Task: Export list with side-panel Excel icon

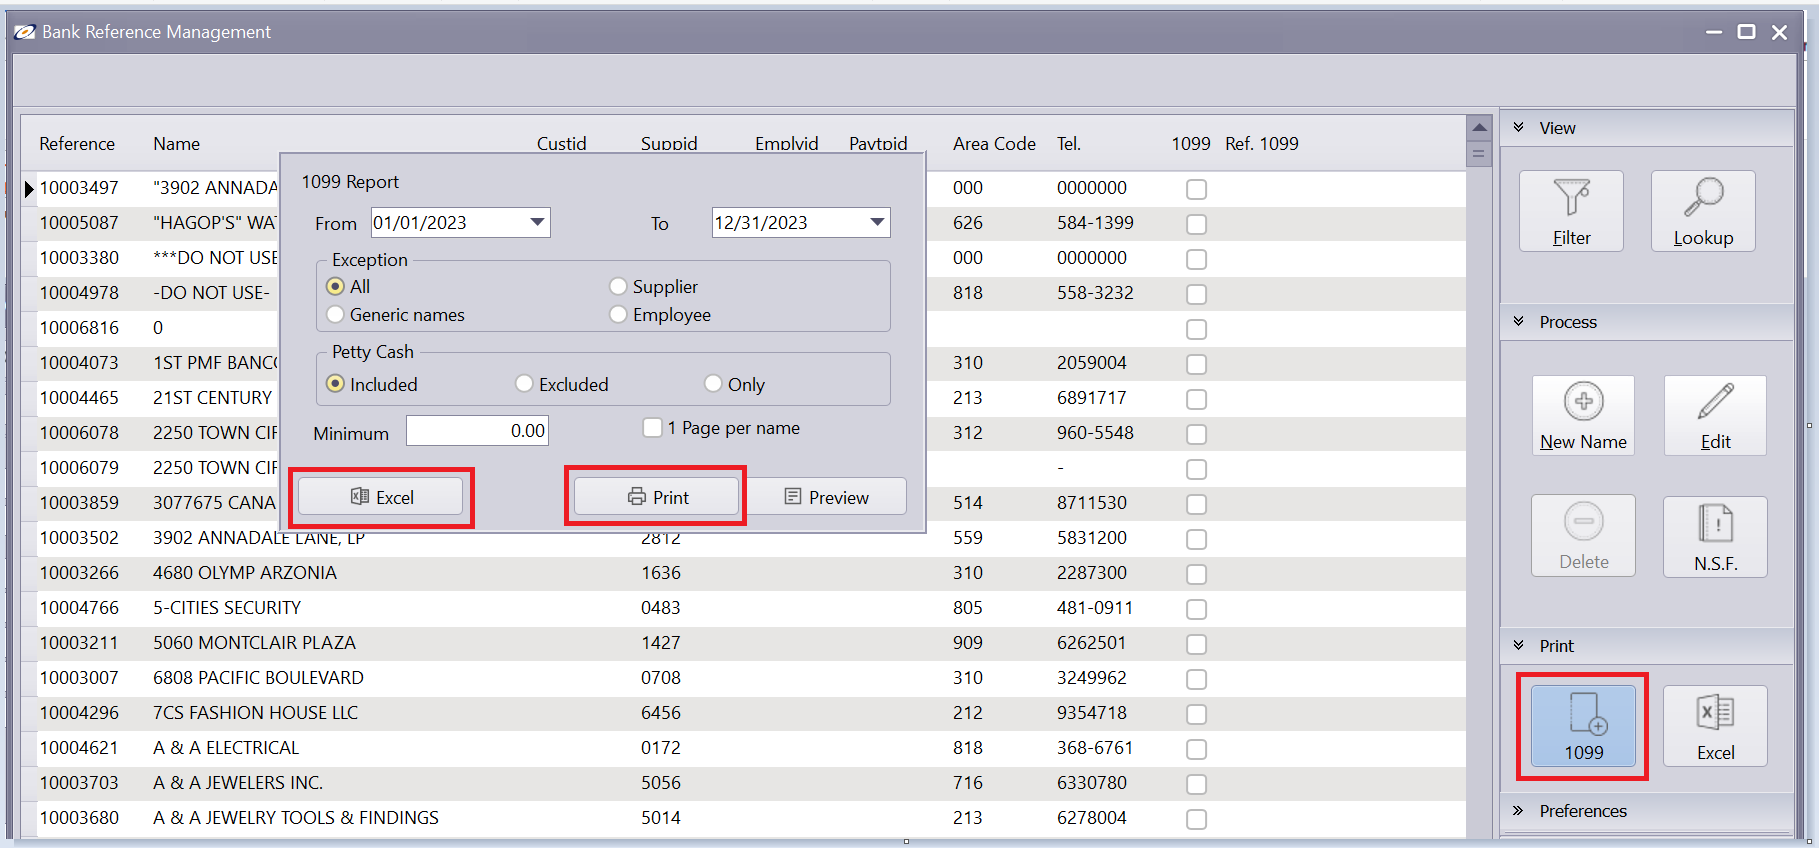Action: point(1715,726)
